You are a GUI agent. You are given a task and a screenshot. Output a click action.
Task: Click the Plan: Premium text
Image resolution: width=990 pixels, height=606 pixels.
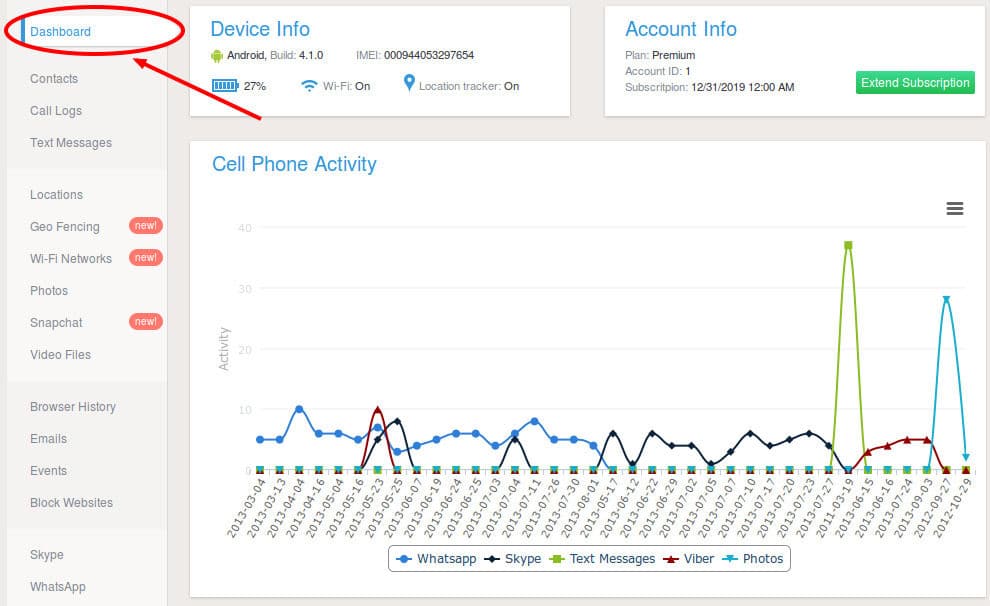tap(660, 55)
